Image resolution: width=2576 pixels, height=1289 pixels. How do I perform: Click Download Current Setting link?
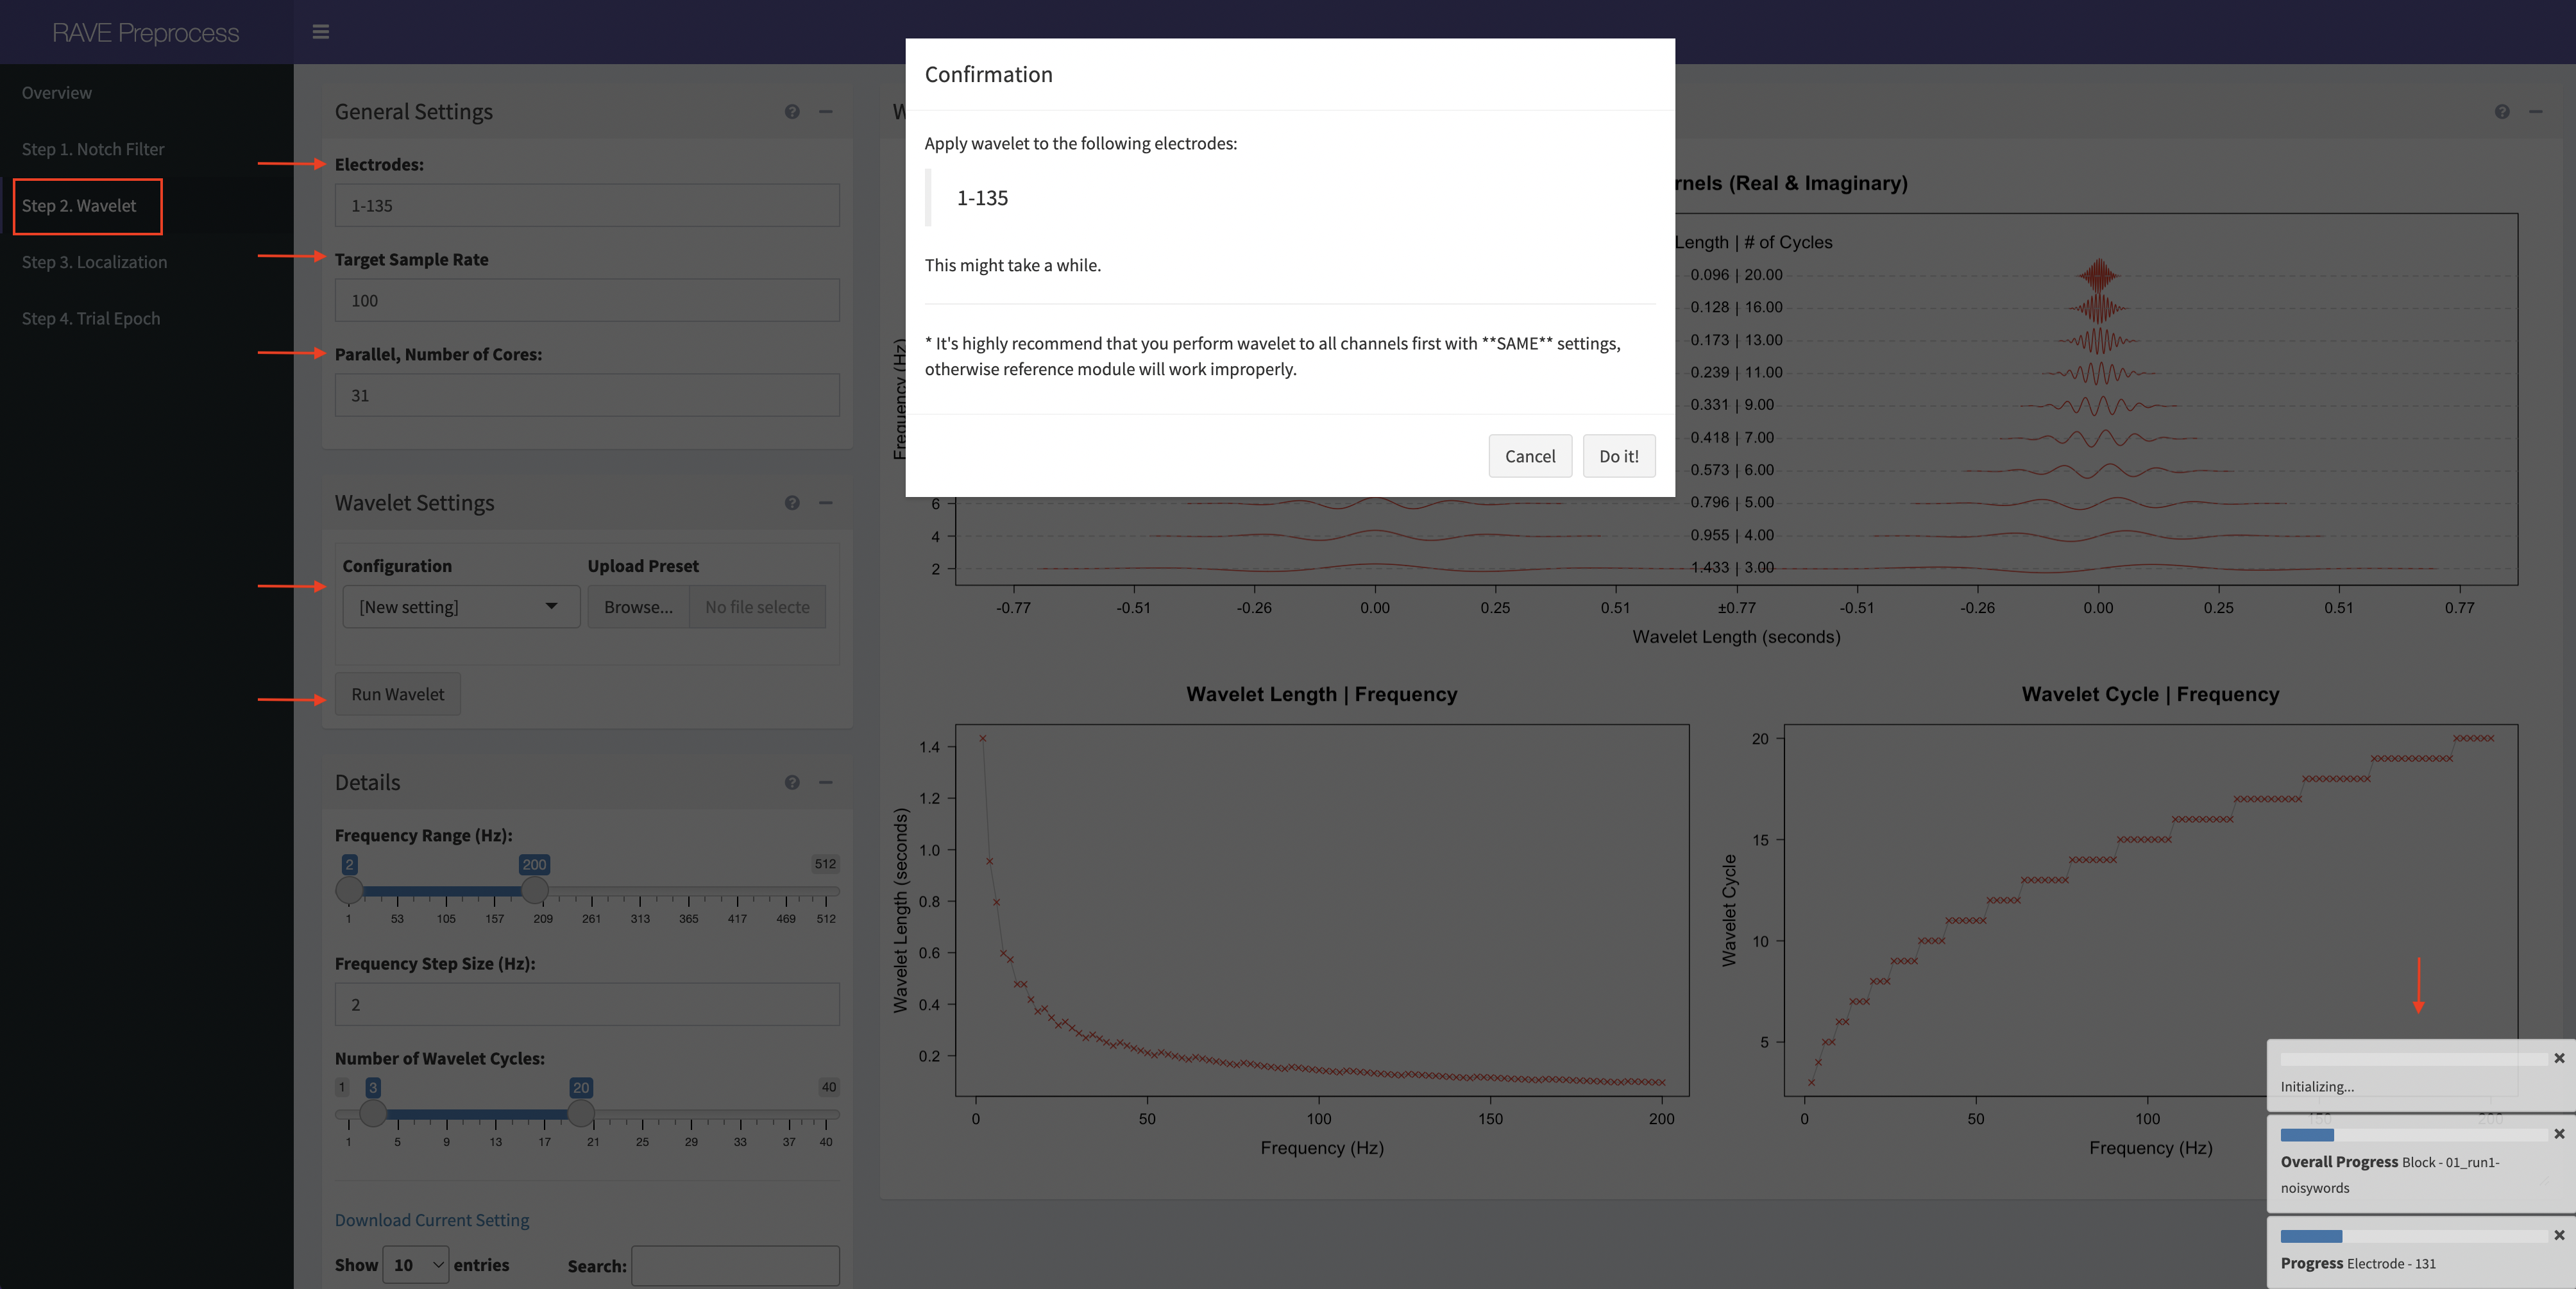(432, 1220)
